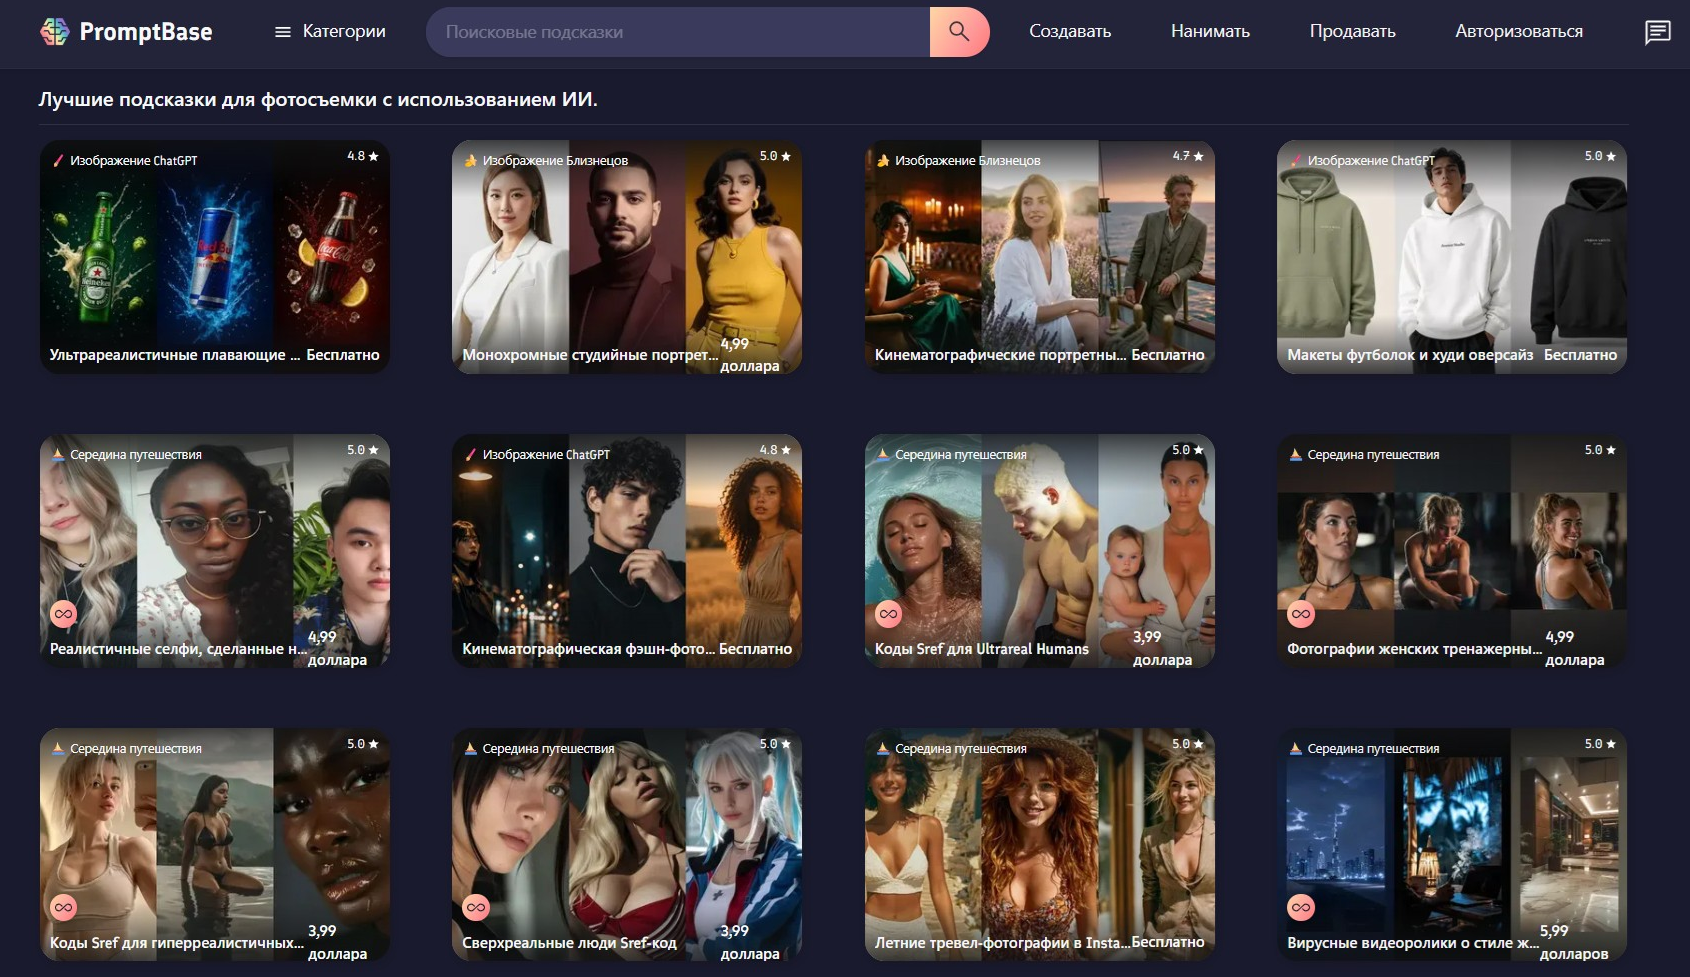Screen dimensions: 1690x977
Task: Click Midjourney model icon on Вирусные видеоролики card
Action: (x=1296, y=748)
